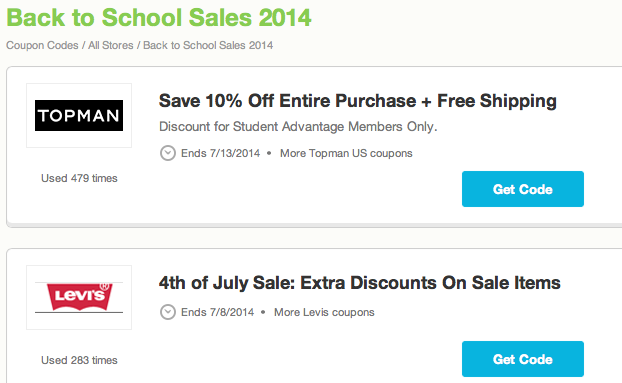Click the Levi's red batwing logo

point(79,297)
